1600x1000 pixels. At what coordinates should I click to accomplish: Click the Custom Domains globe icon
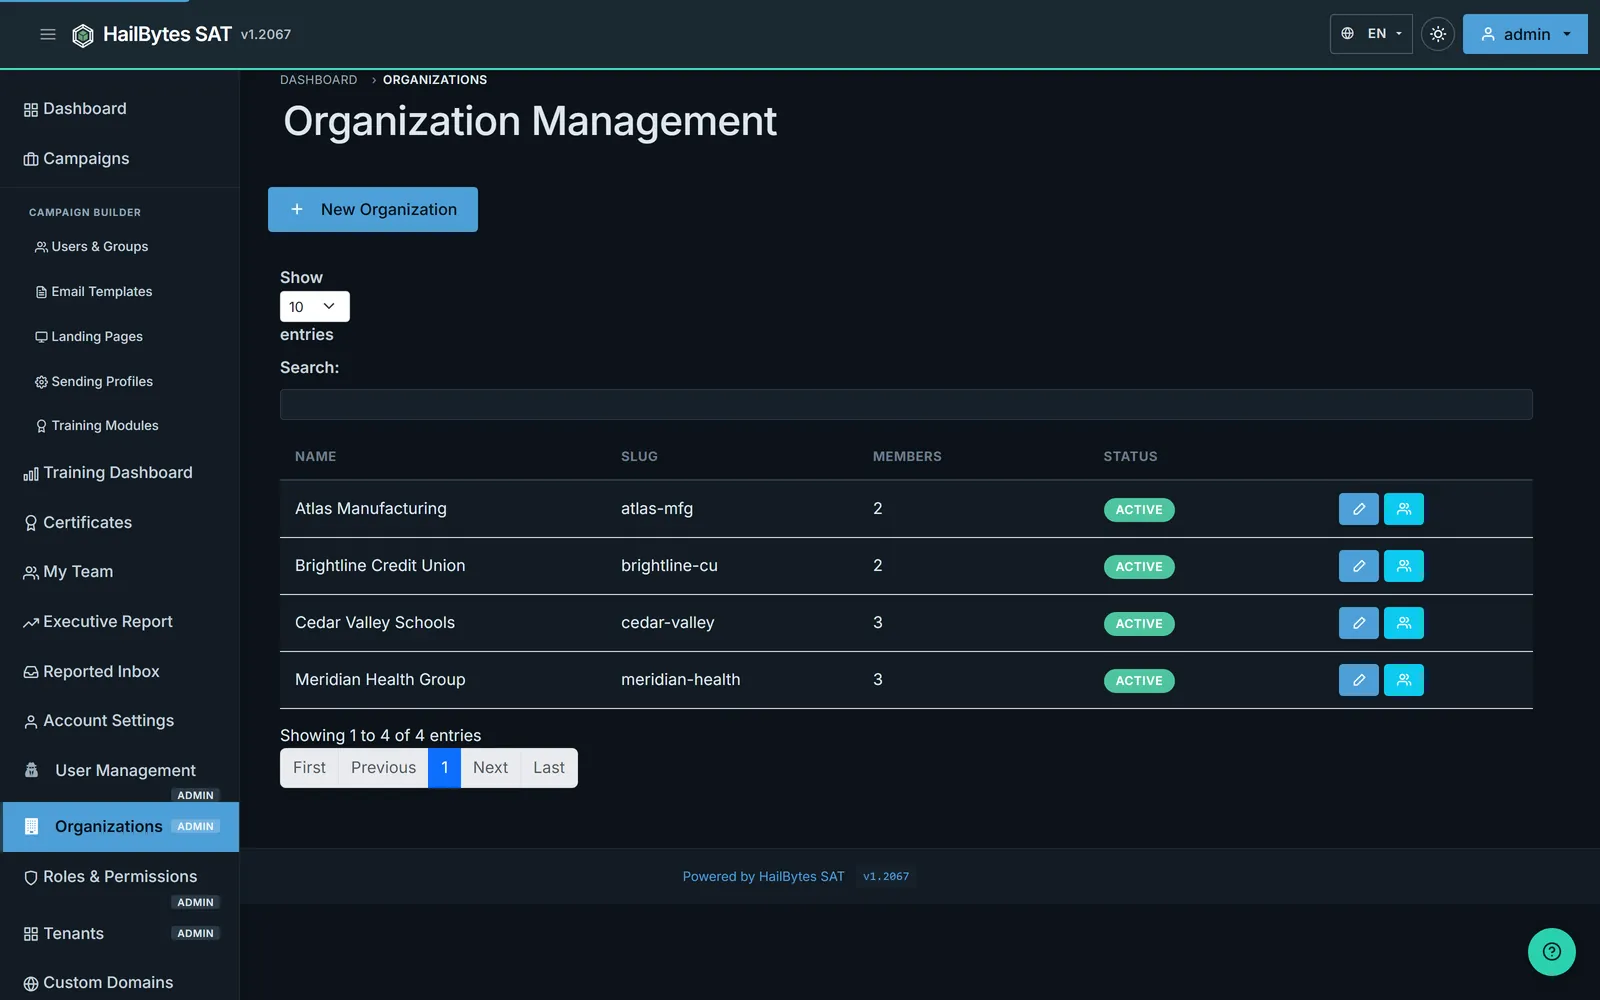(31, 984)
